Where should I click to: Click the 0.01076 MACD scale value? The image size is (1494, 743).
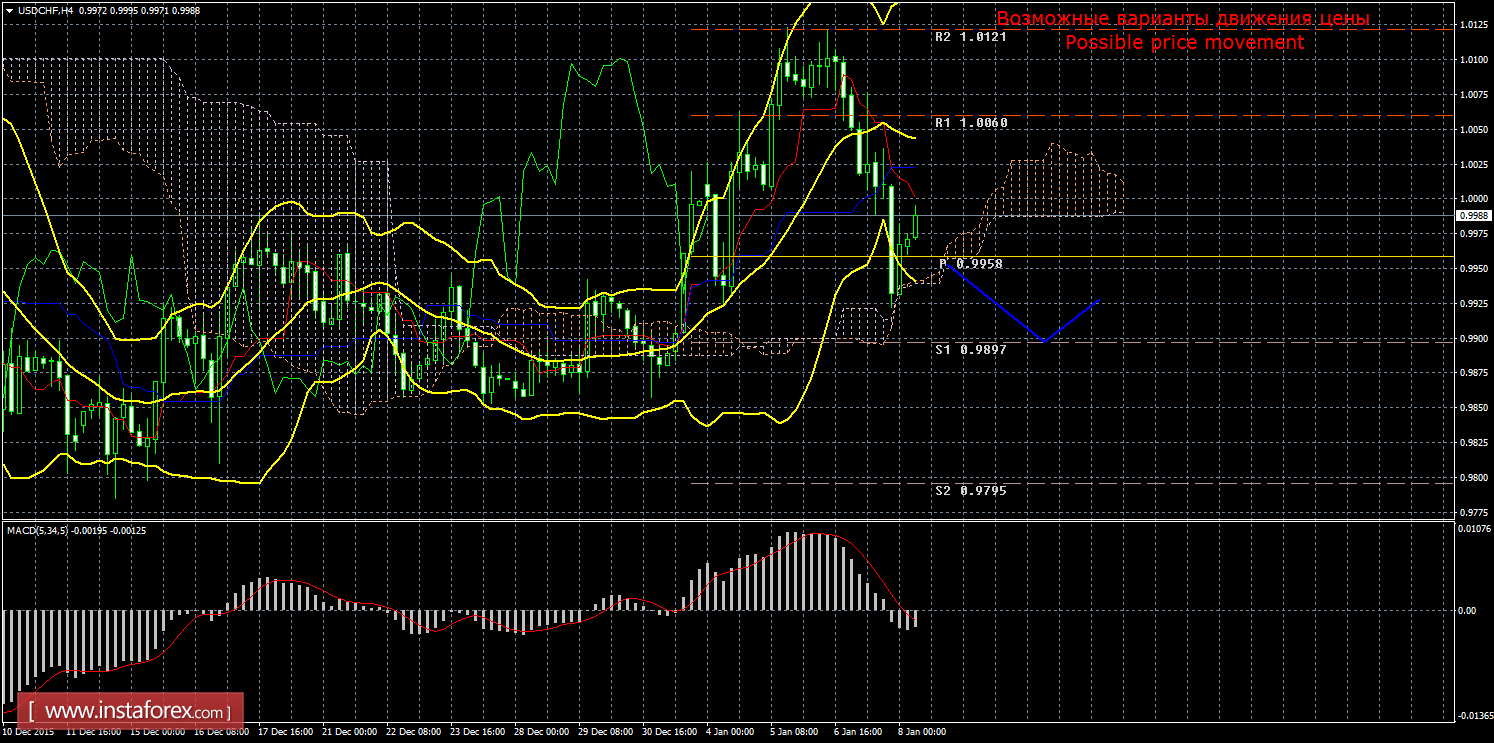coord(1470,530)
